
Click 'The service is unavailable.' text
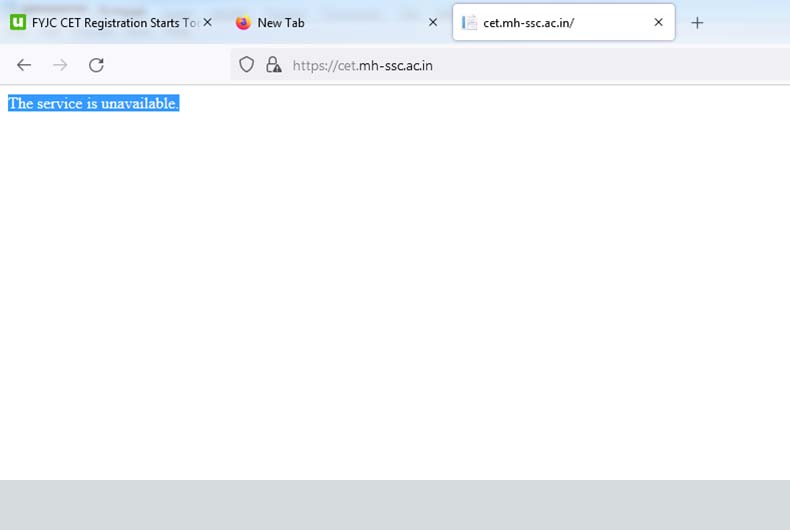94,103
